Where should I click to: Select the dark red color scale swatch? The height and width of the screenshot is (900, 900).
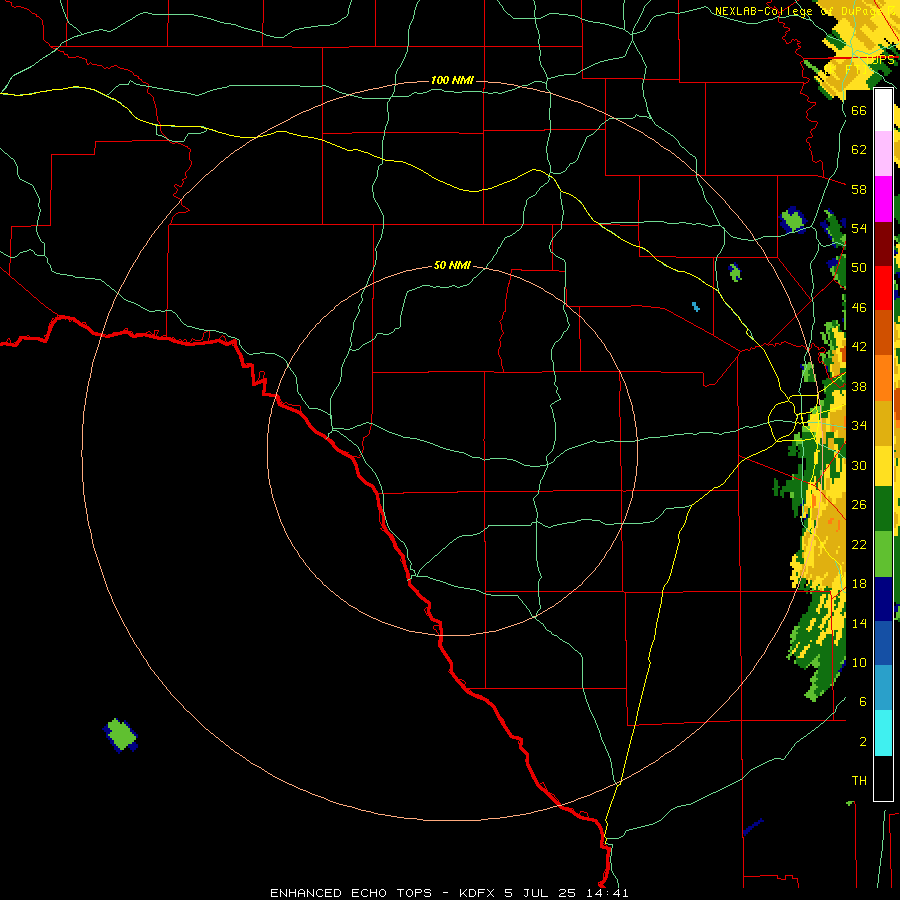pyautogui.click(x=883, y=243)
